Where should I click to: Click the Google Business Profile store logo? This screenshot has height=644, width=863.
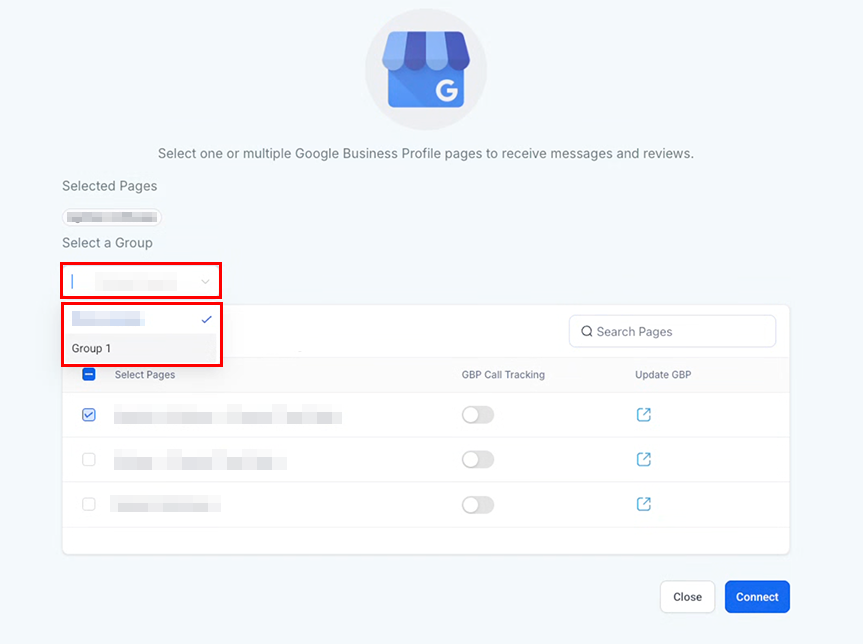tap(426, 69)
